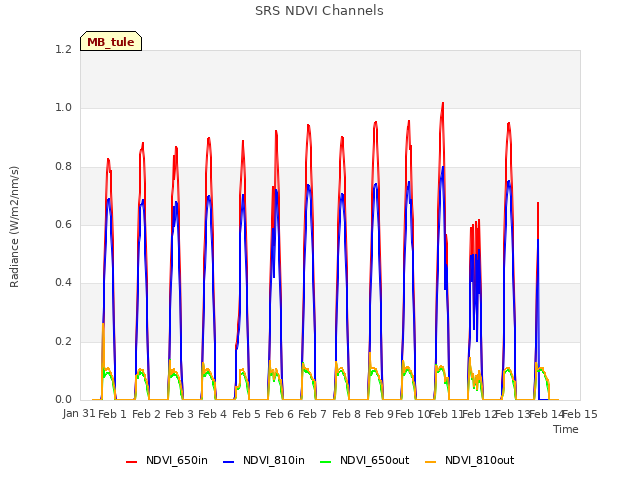Click the orange spike at Feb 1 start
This screenshot has height=480, width=640.
[103, 327]
